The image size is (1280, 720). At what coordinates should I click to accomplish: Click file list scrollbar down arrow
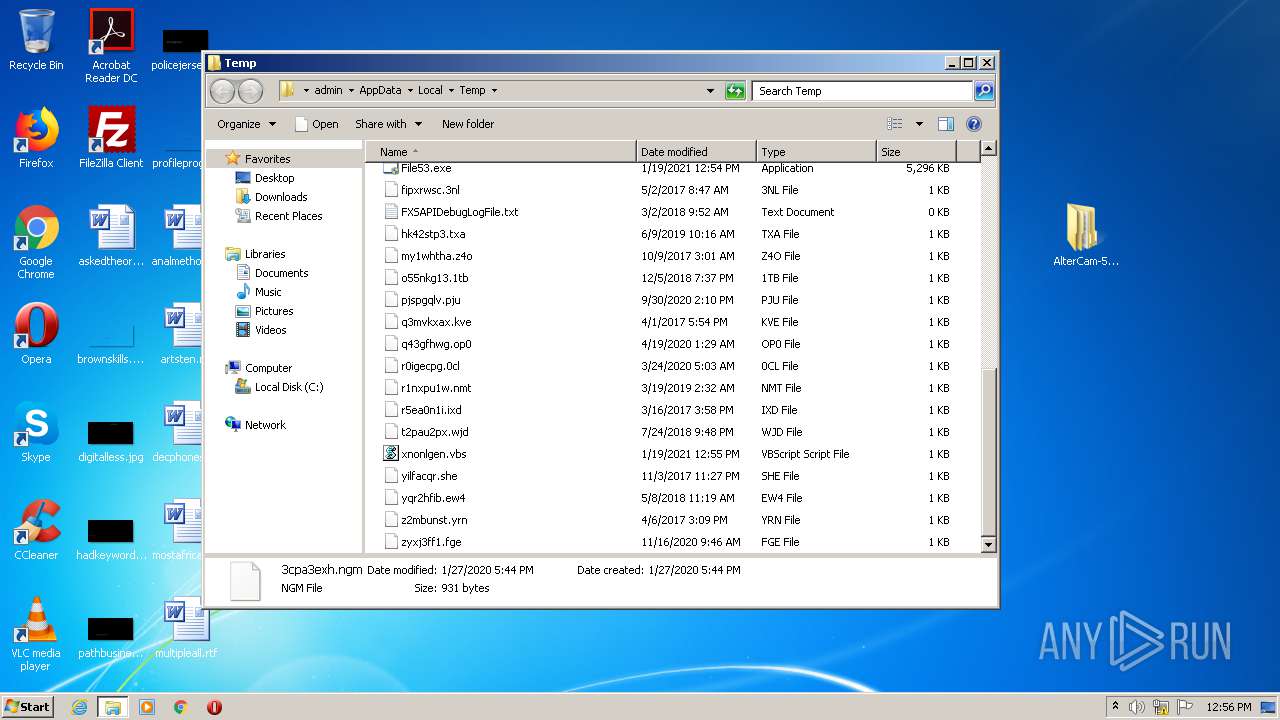[988, 545]
